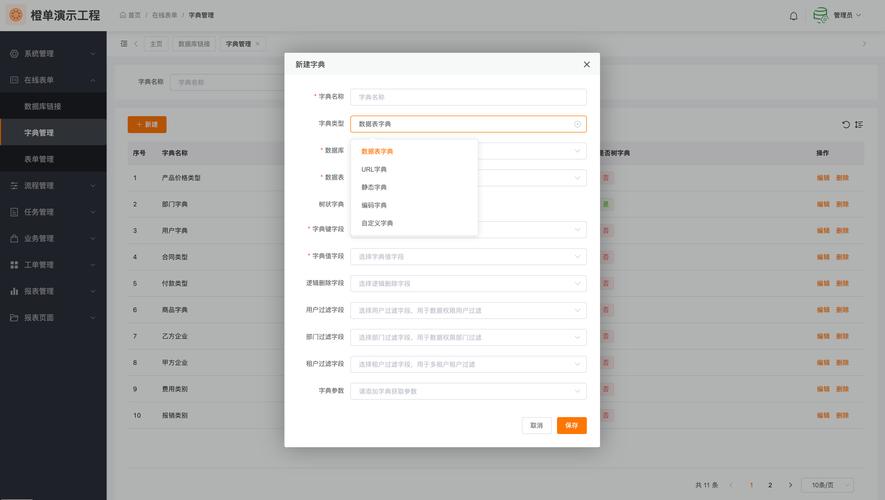Expand the 报表管理 sidebar menu
885x500 pixels.
93,291
